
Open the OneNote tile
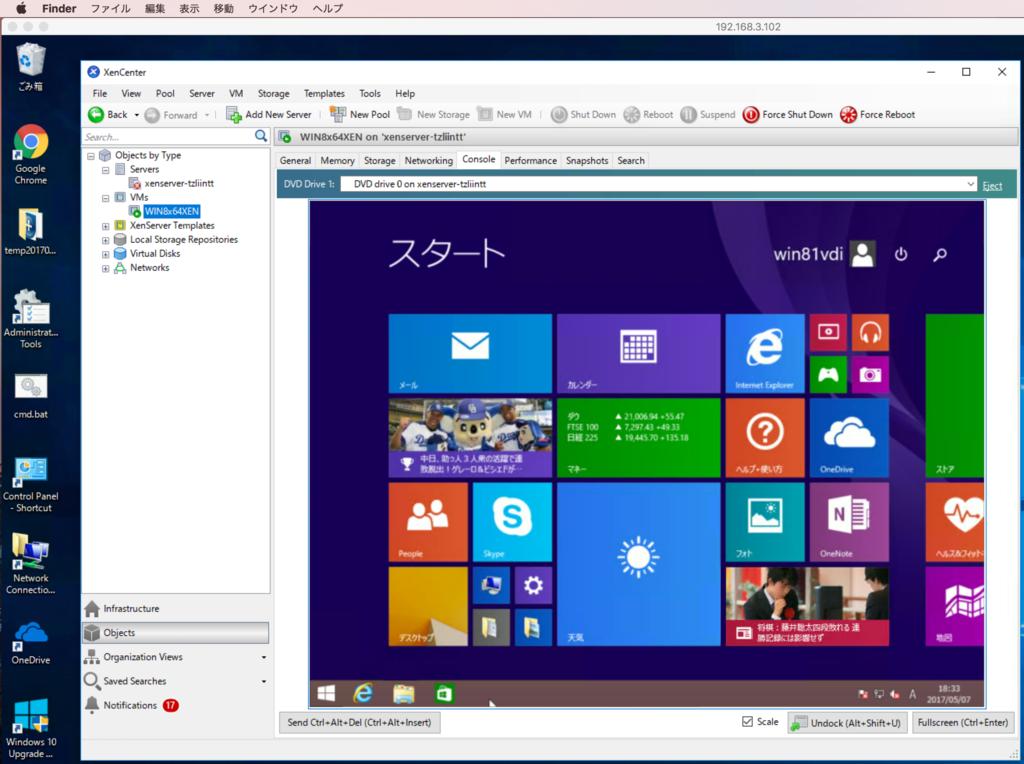click(x=849, y=522)
